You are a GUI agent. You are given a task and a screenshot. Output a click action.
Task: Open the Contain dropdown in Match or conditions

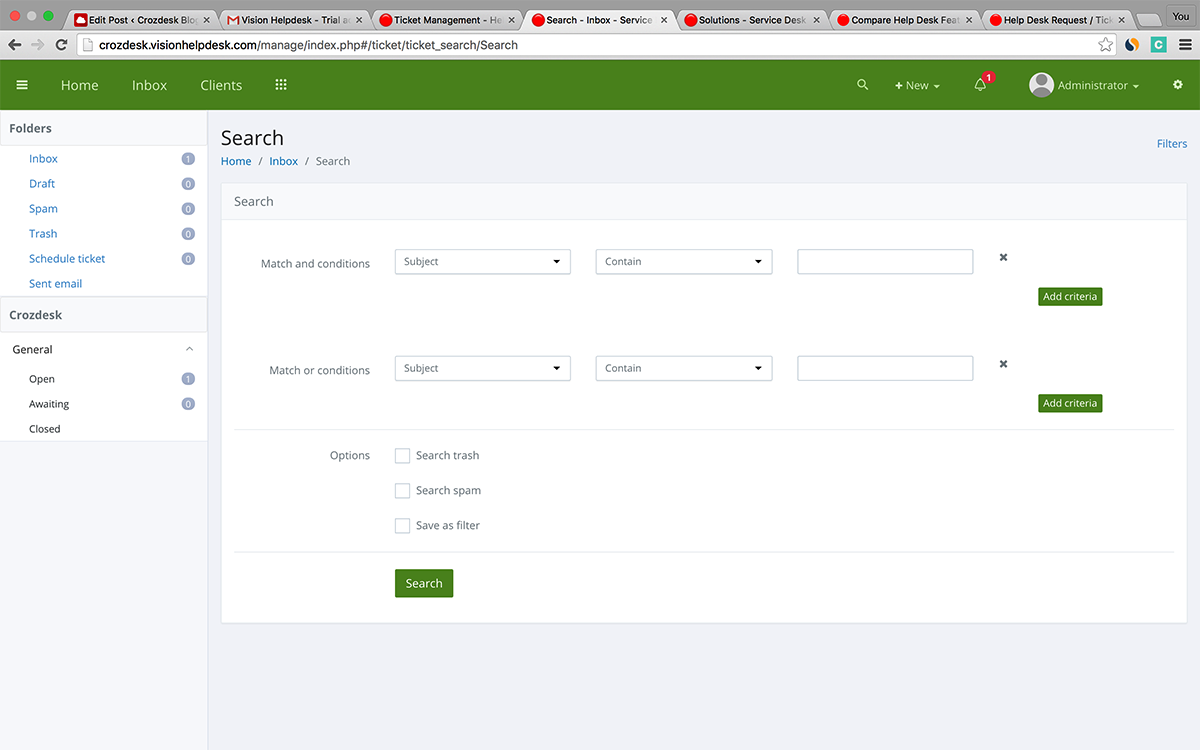(683, 369)
